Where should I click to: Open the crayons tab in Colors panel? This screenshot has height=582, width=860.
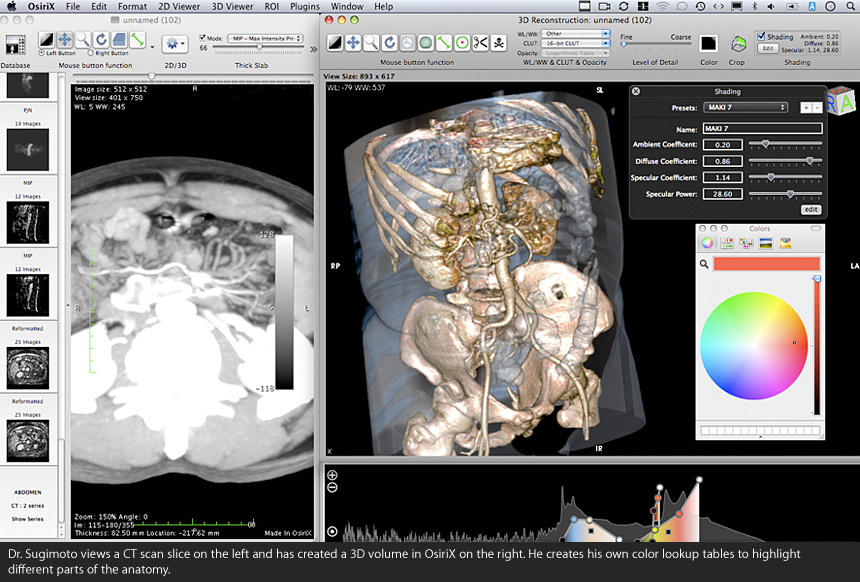[x=785, y=243]
